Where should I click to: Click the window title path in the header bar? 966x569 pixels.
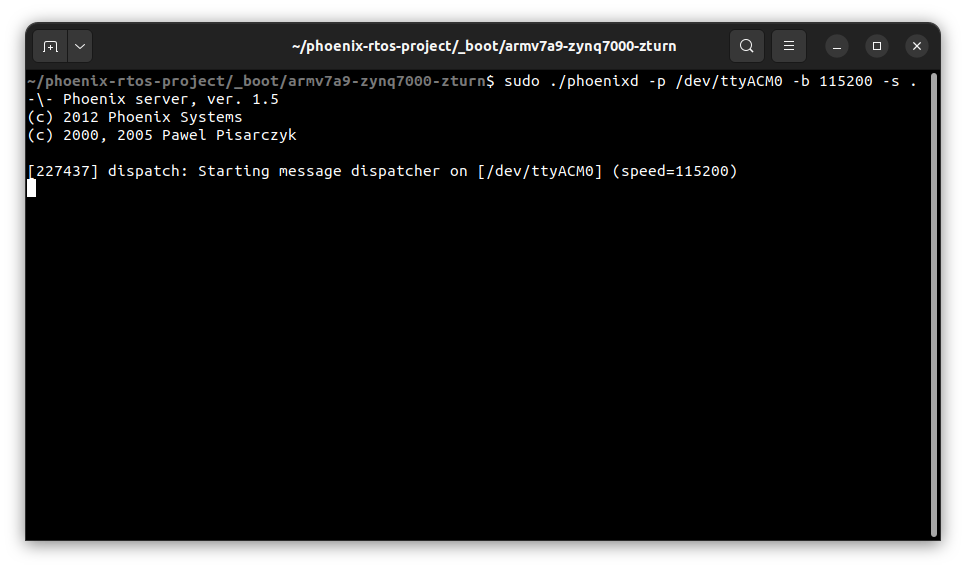click(x=482, y=46)
